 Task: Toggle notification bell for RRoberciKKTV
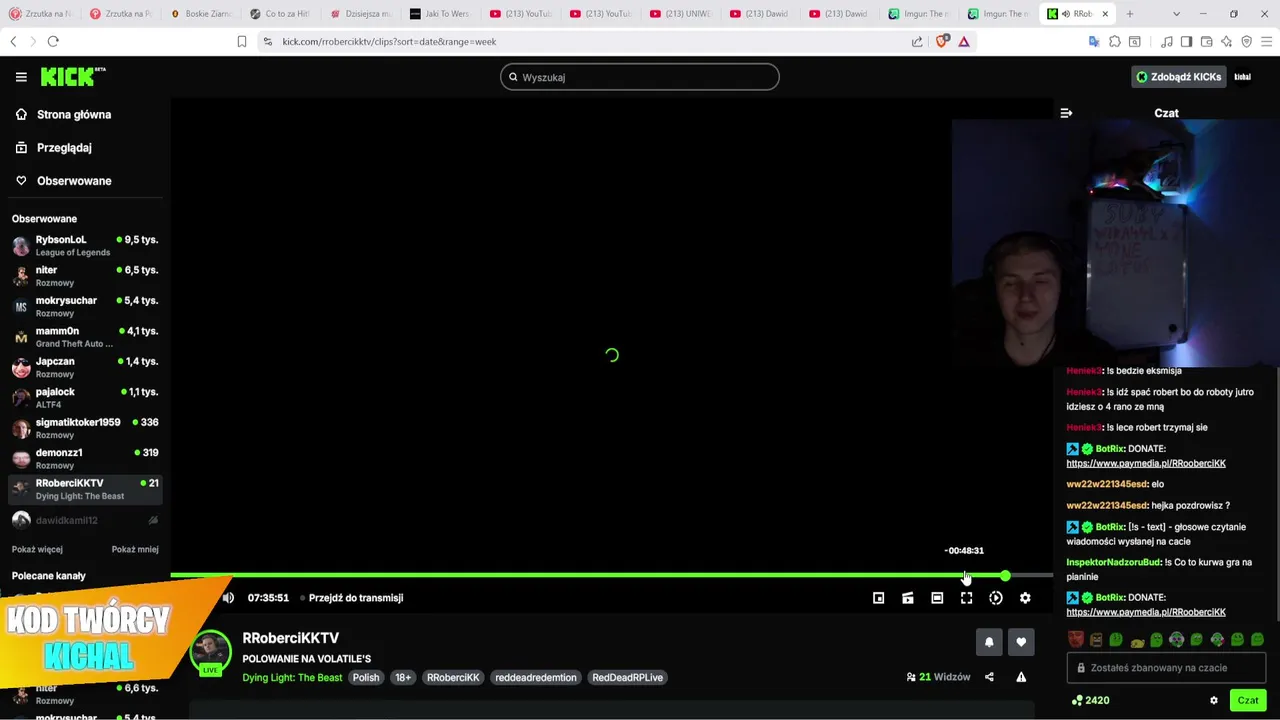point(989,642)
